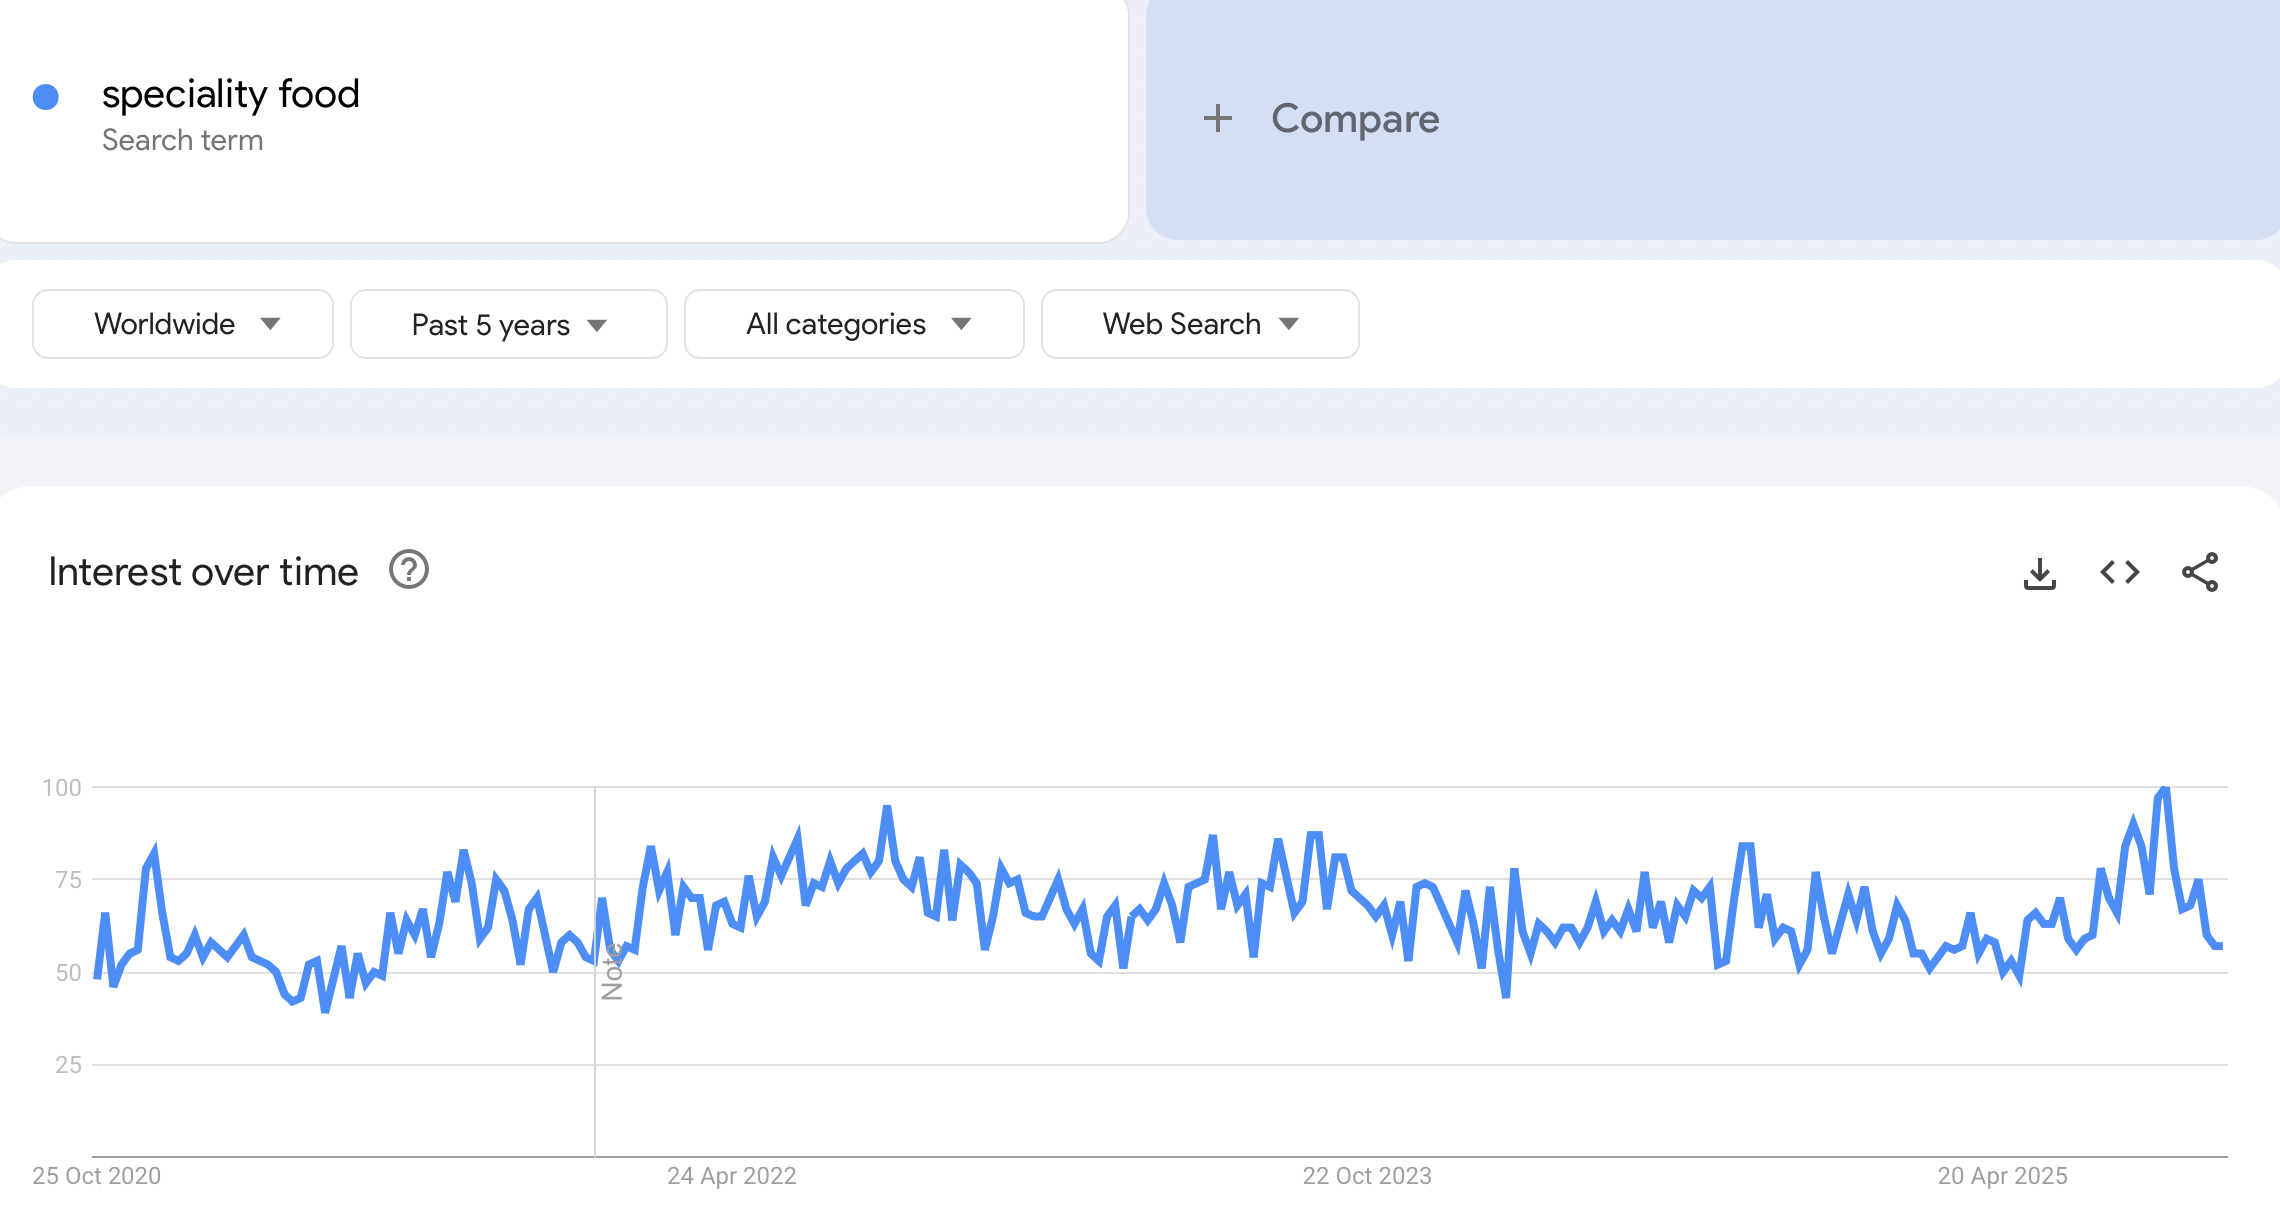Click the Interest over time heading
This screenshot has height=1222, width=2280.
click(x=203, y=571)
